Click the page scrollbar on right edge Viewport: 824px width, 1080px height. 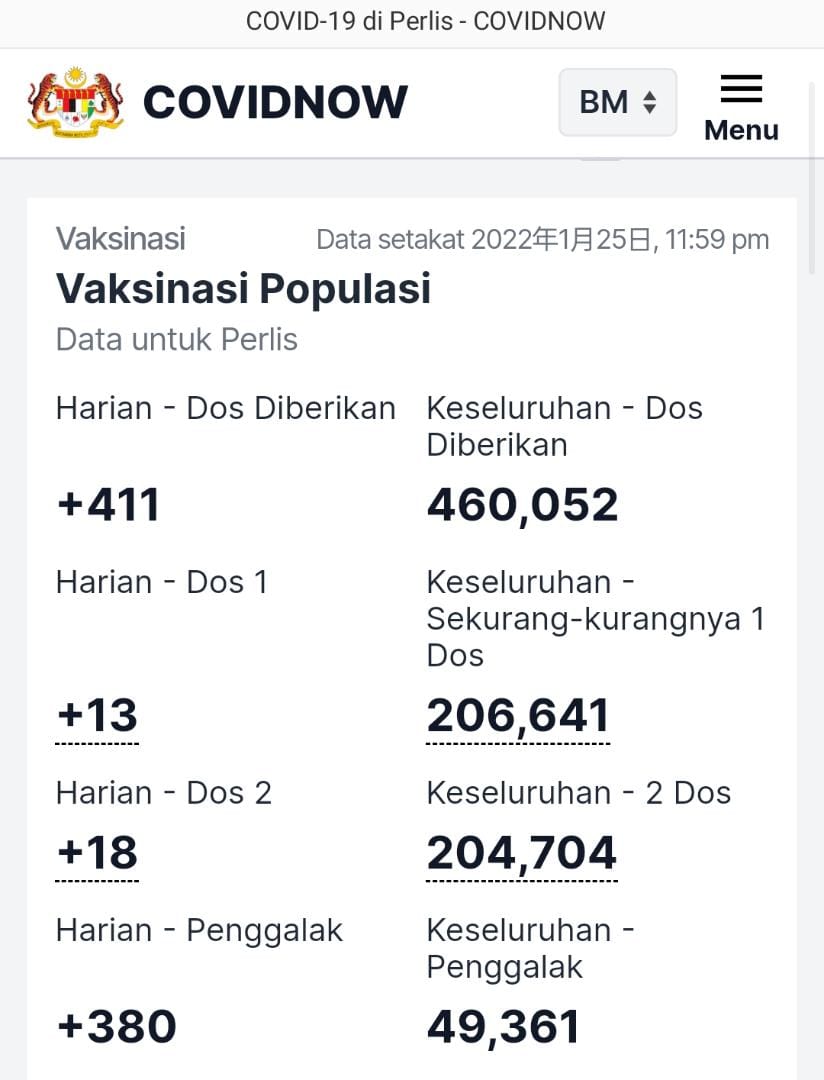point(814,179)
